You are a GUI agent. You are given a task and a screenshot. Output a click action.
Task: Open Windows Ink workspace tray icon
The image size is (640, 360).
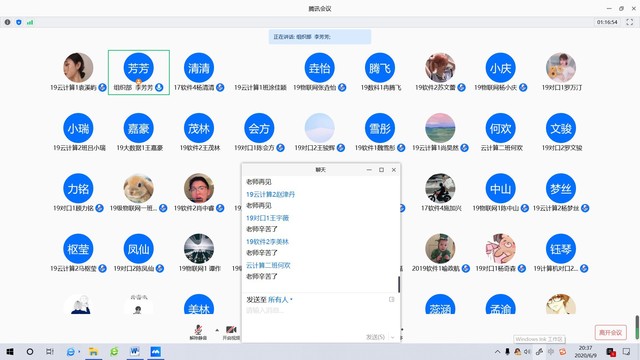(539, 351)
